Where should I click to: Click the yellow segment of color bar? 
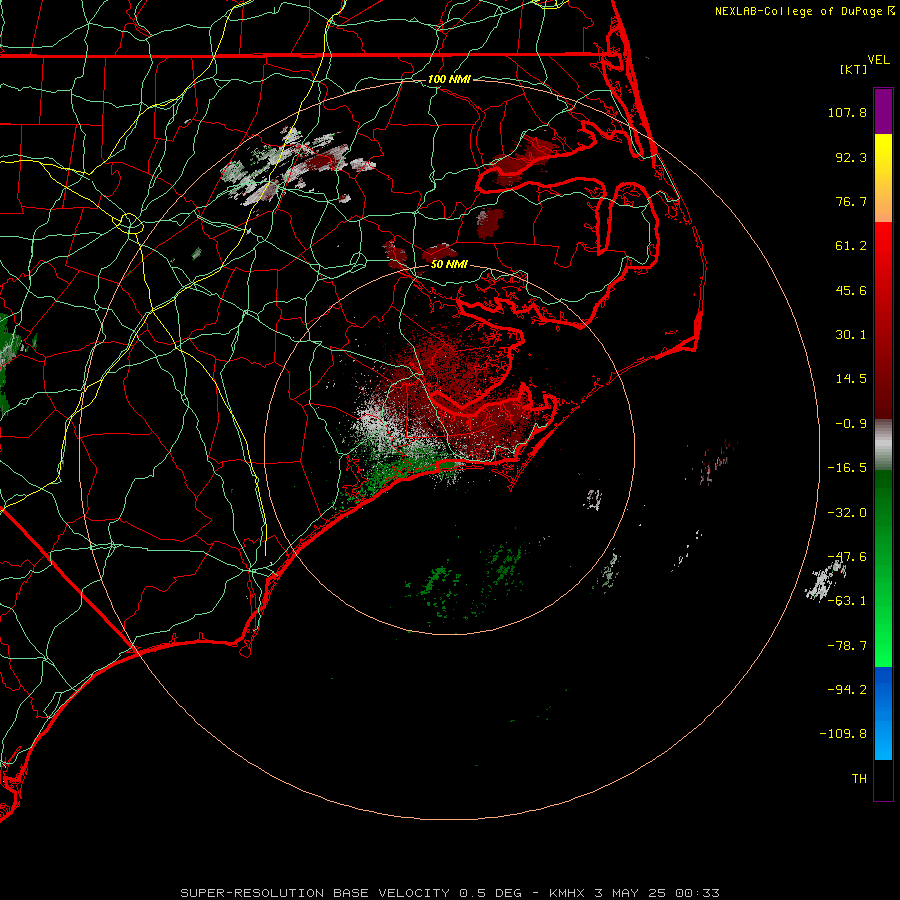(883, 178)
